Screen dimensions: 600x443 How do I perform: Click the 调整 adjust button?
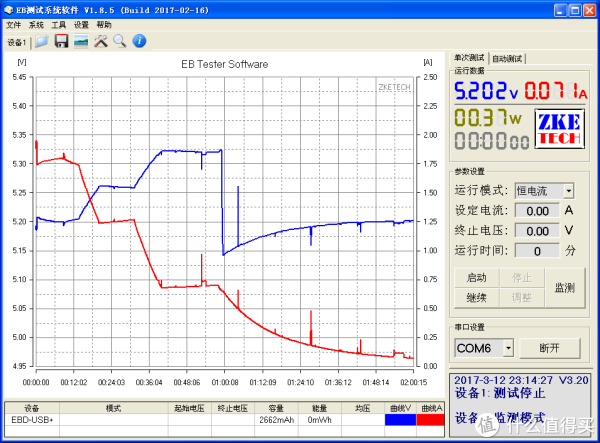[x=522, y=298]
